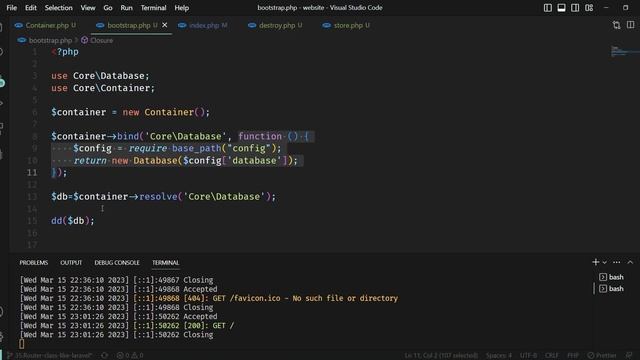Viewport: 640px width, 360px height.
Task: Open the launch profile dropdown beside plus
Action: [x=604, y=262]
